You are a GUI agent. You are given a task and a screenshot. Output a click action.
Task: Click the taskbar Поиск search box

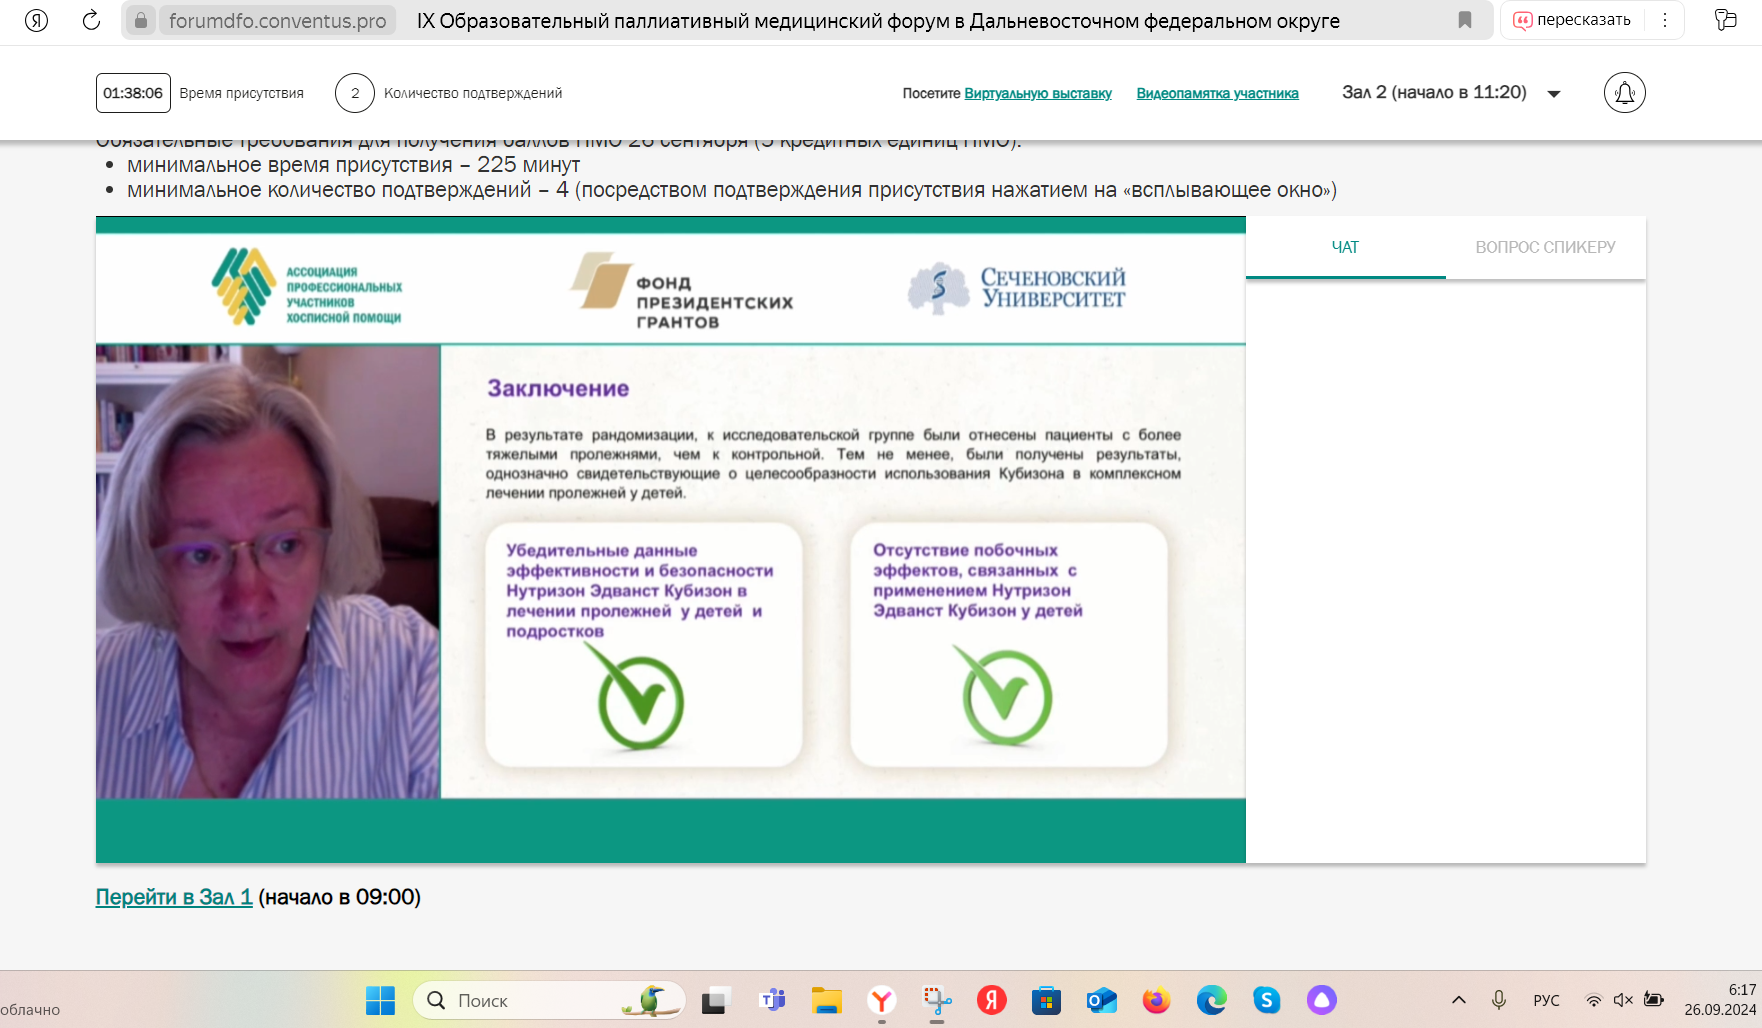pos(549,1000)
